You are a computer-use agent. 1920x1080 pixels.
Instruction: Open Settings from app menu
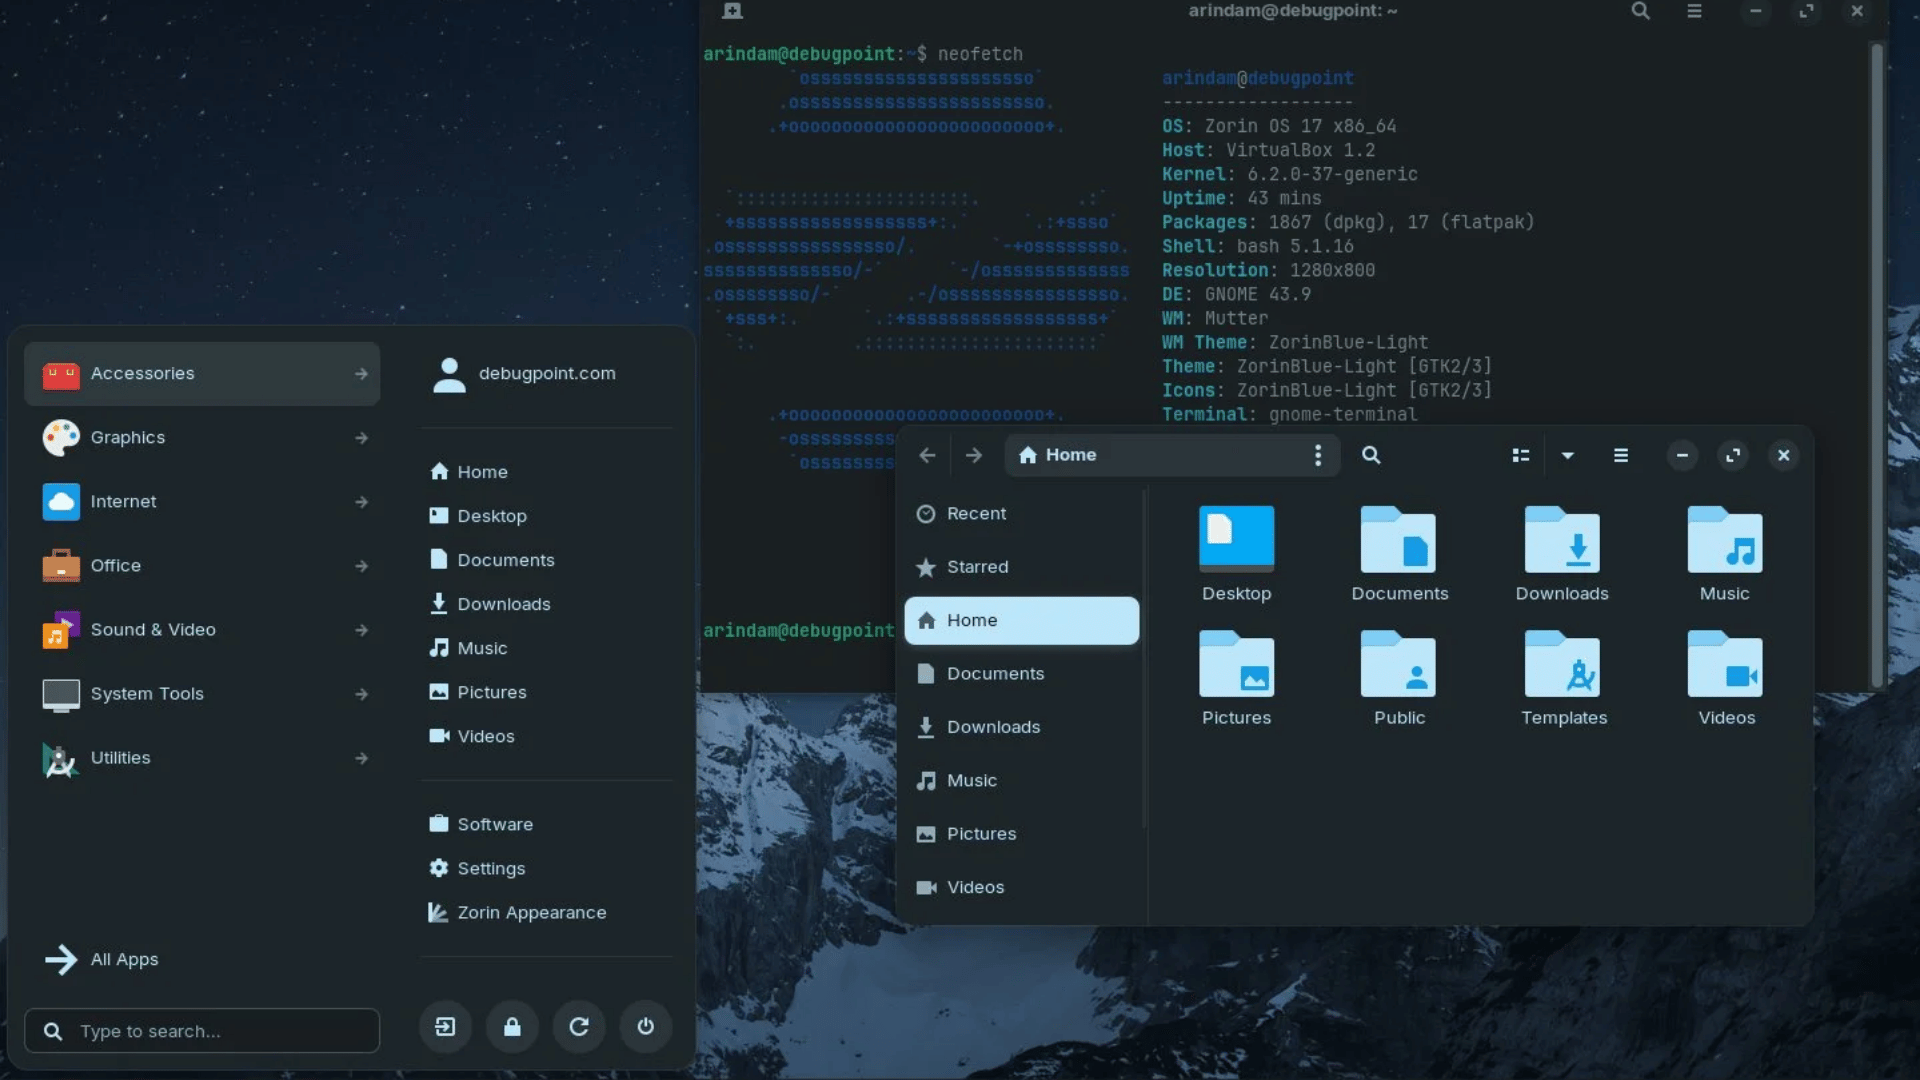(477, 868)
